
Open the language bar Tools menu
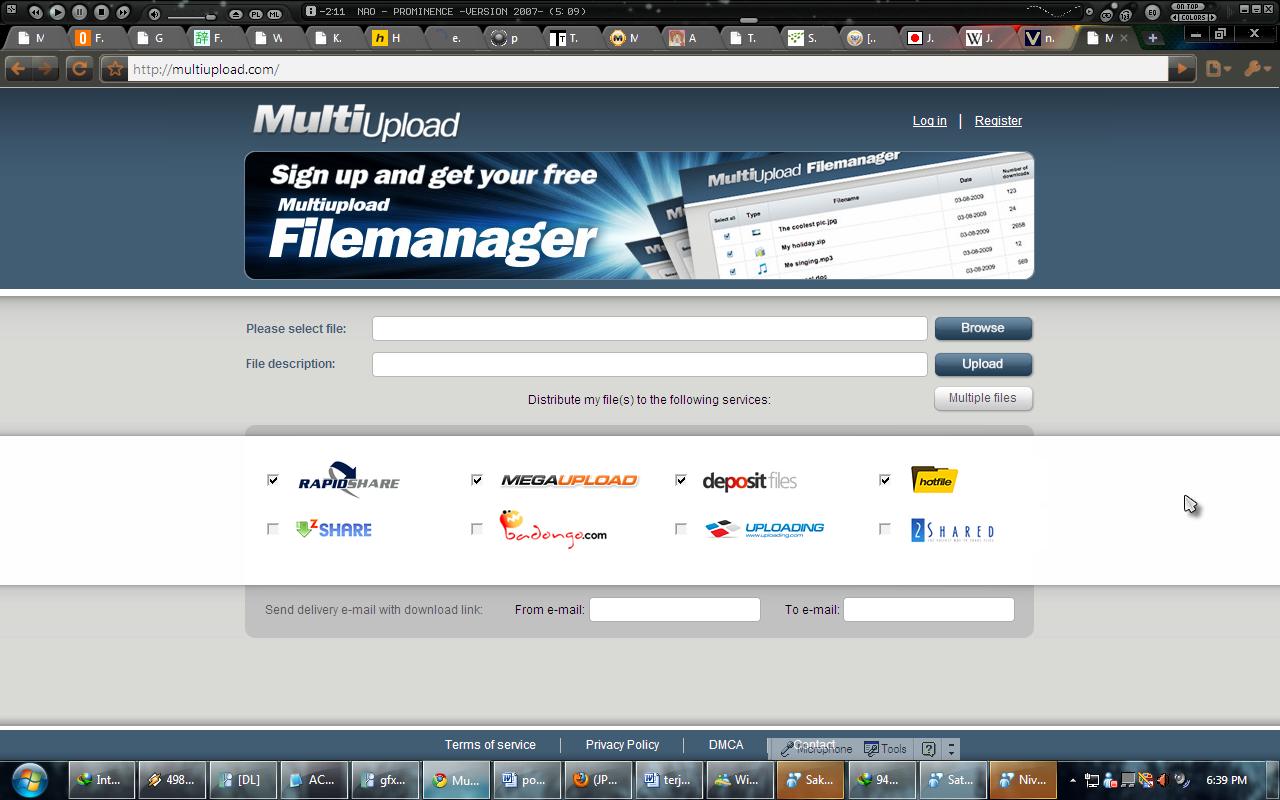(886, 749)
